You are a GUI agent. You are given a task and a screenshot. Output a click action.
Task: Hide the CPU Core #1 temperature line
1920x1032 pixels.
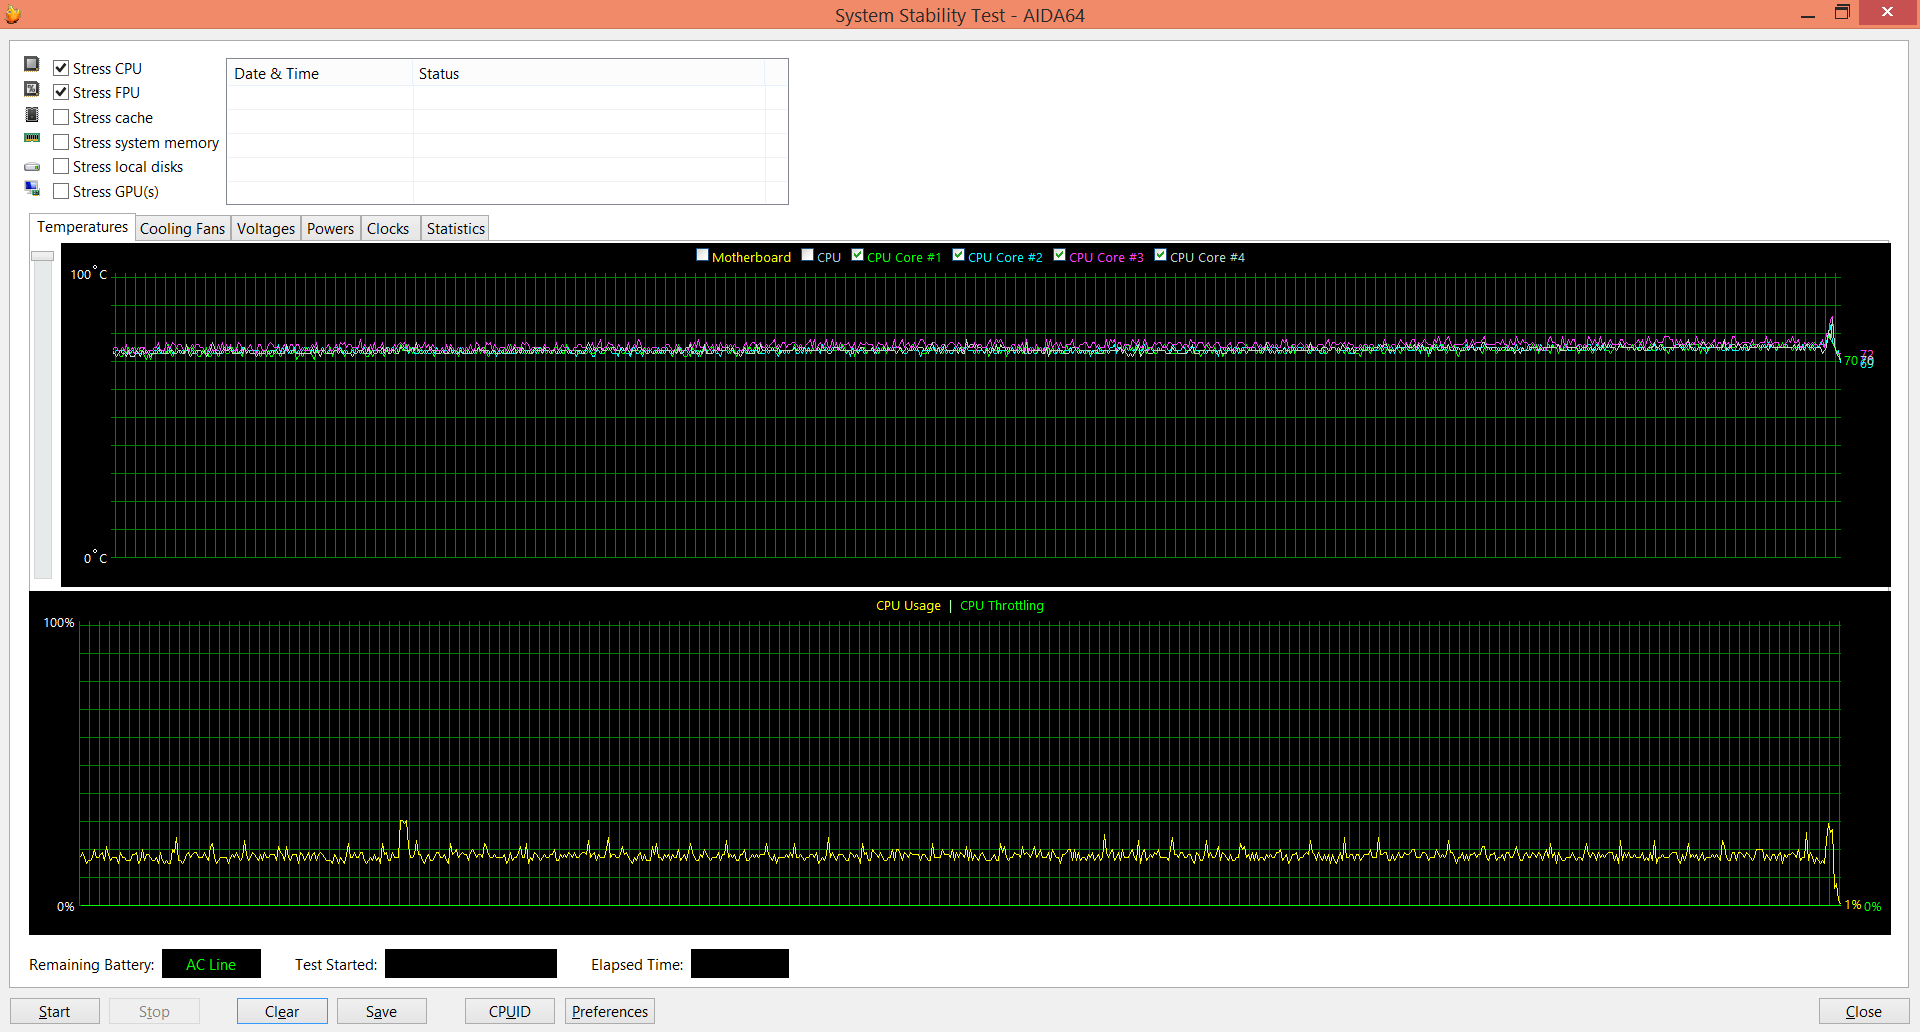[857, 255]
